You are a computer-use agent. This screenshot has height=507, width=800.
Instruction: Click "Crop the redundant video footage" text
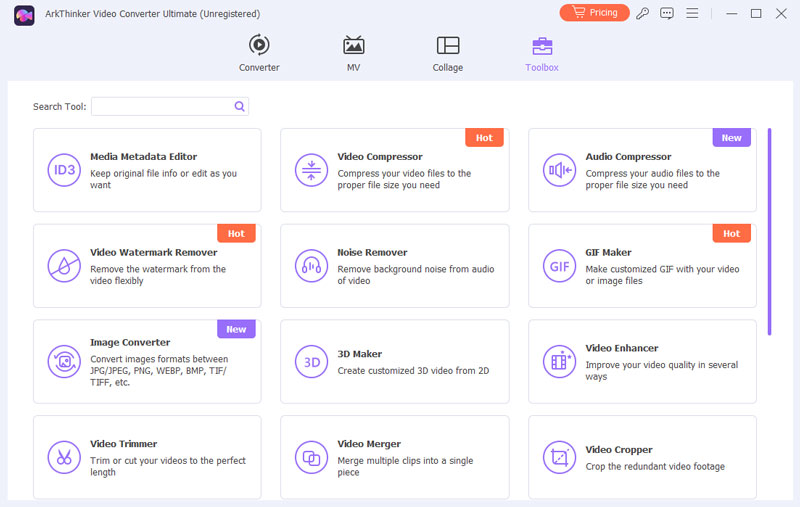click(x=655, y=467)
